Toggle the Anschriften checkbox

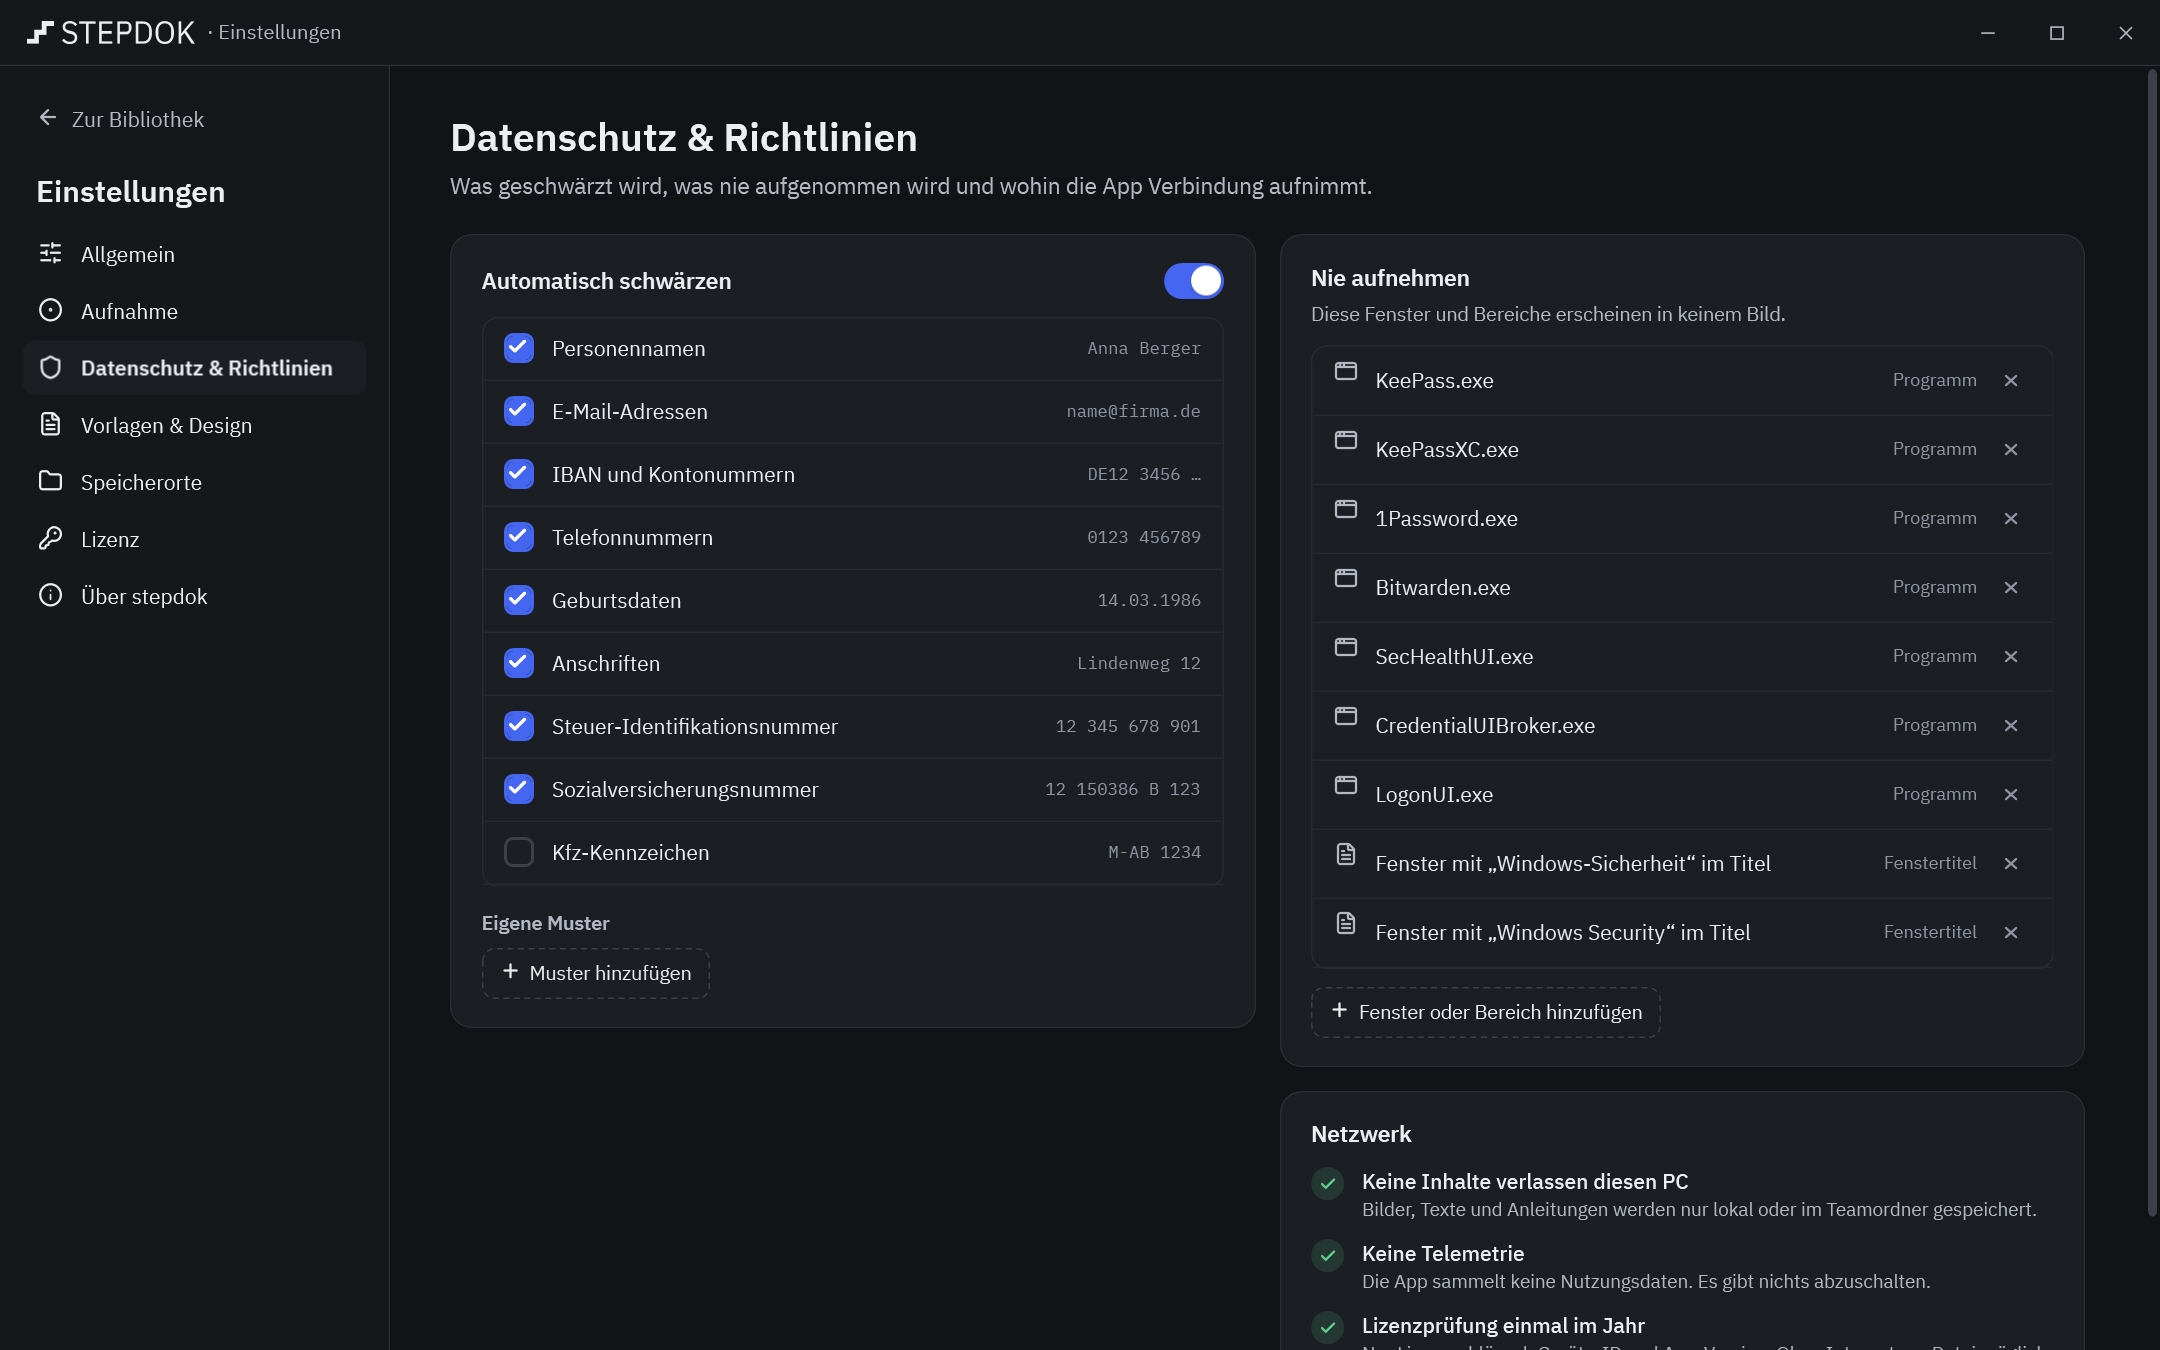519,663
